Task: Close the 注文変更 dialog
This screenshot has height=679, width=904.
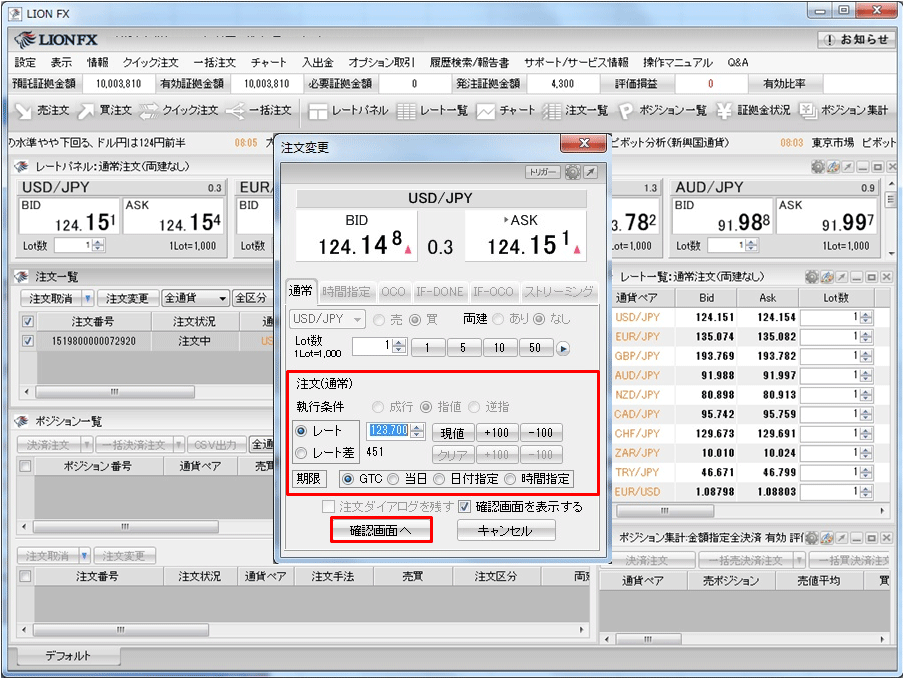Action: [583, 144]
